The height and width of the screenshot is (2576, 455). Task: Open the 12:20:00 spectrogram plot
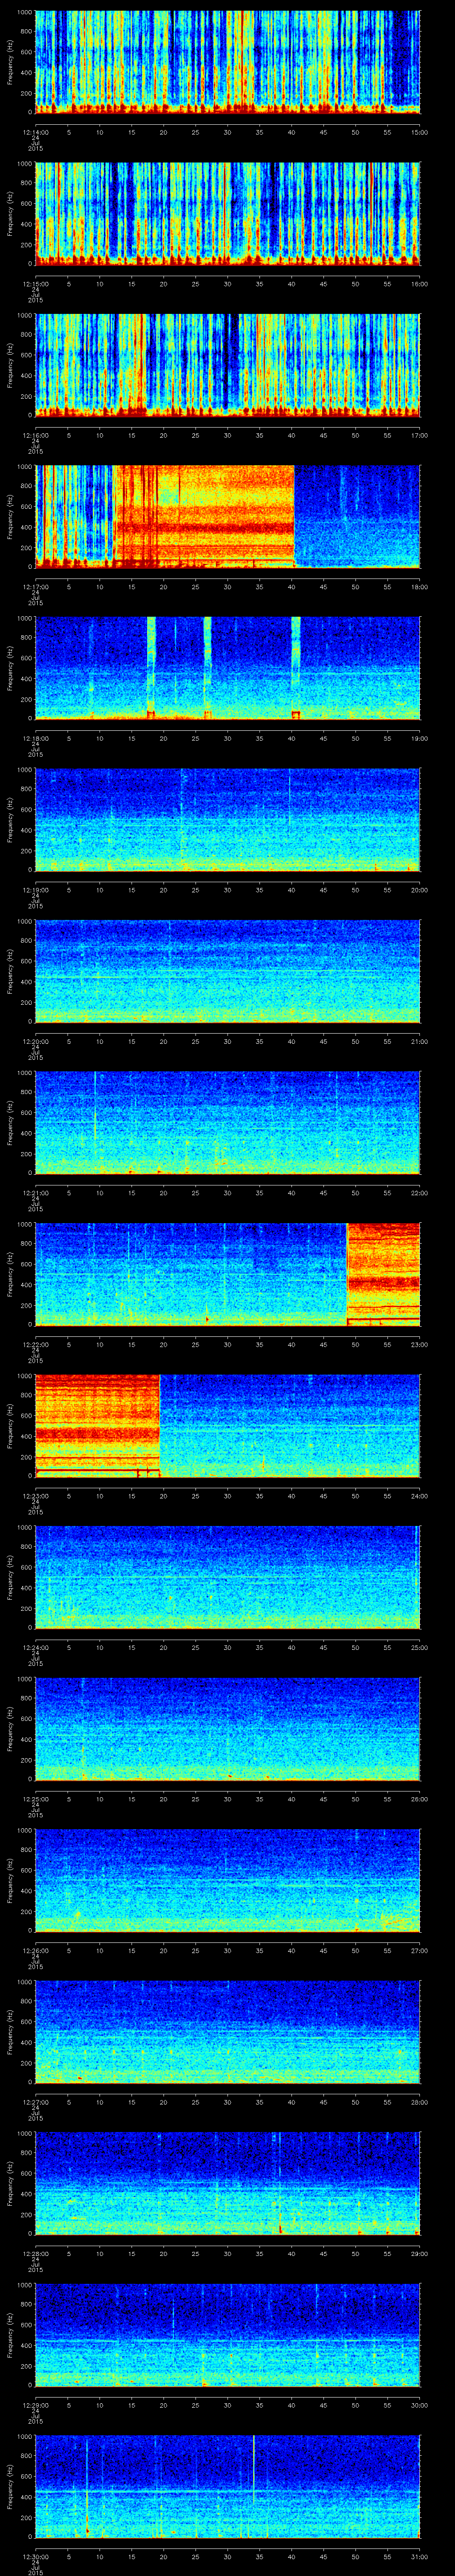click(228, 971)
